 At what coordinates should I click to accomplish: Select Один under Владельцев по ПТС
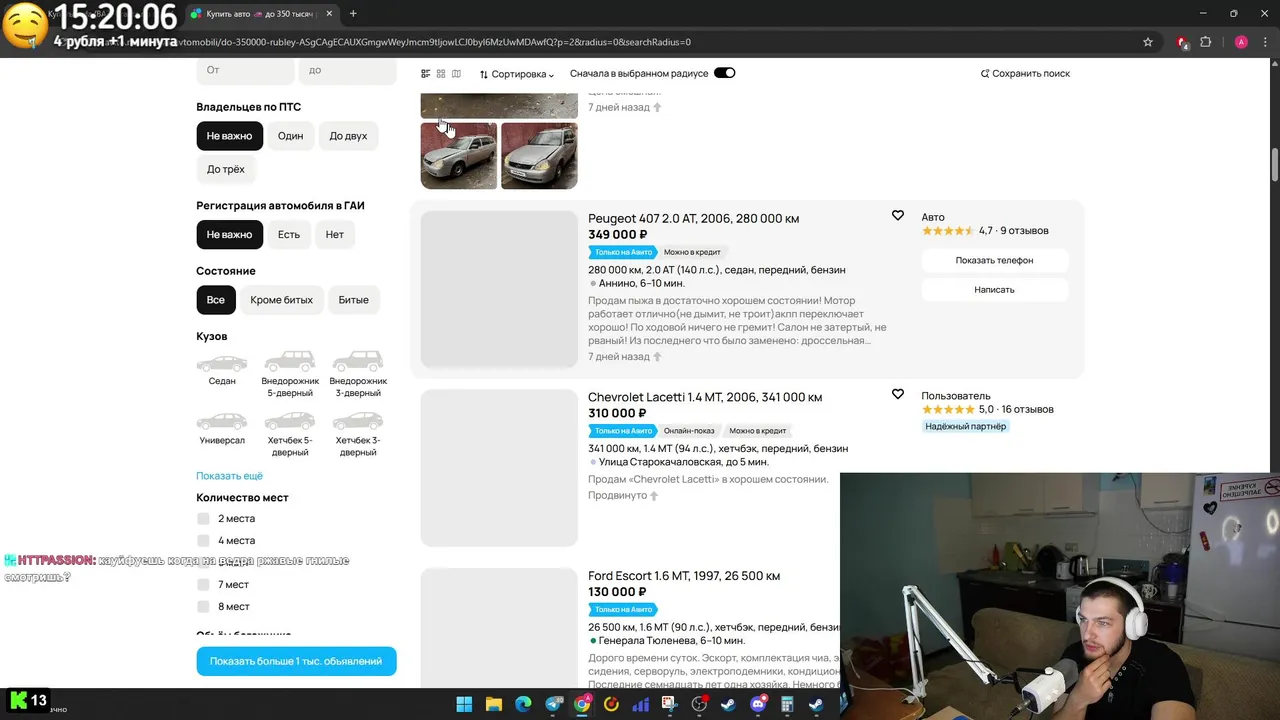(x=290, y=136)
